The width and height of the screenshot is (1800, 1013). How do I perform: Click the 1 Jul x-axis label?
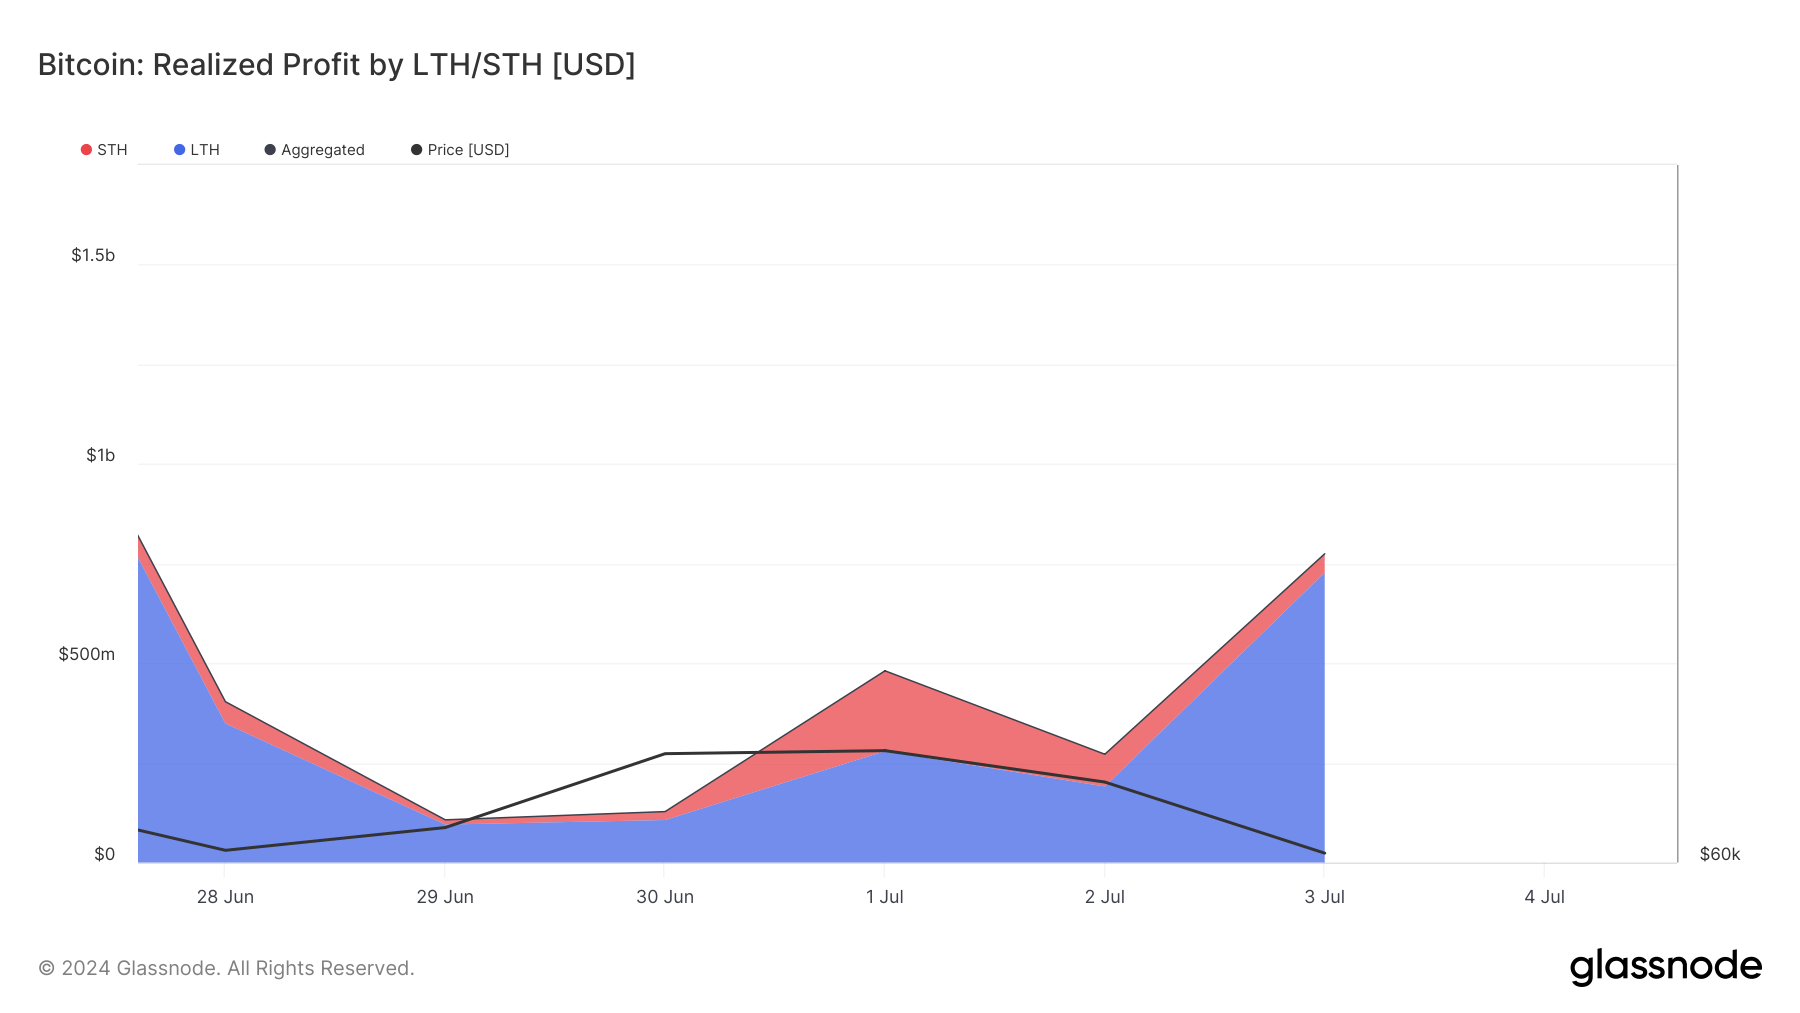pos(885,897)
